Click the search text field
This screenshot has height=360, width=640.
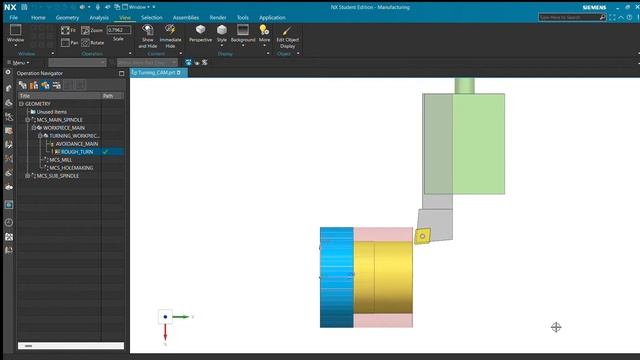(569, 17)
